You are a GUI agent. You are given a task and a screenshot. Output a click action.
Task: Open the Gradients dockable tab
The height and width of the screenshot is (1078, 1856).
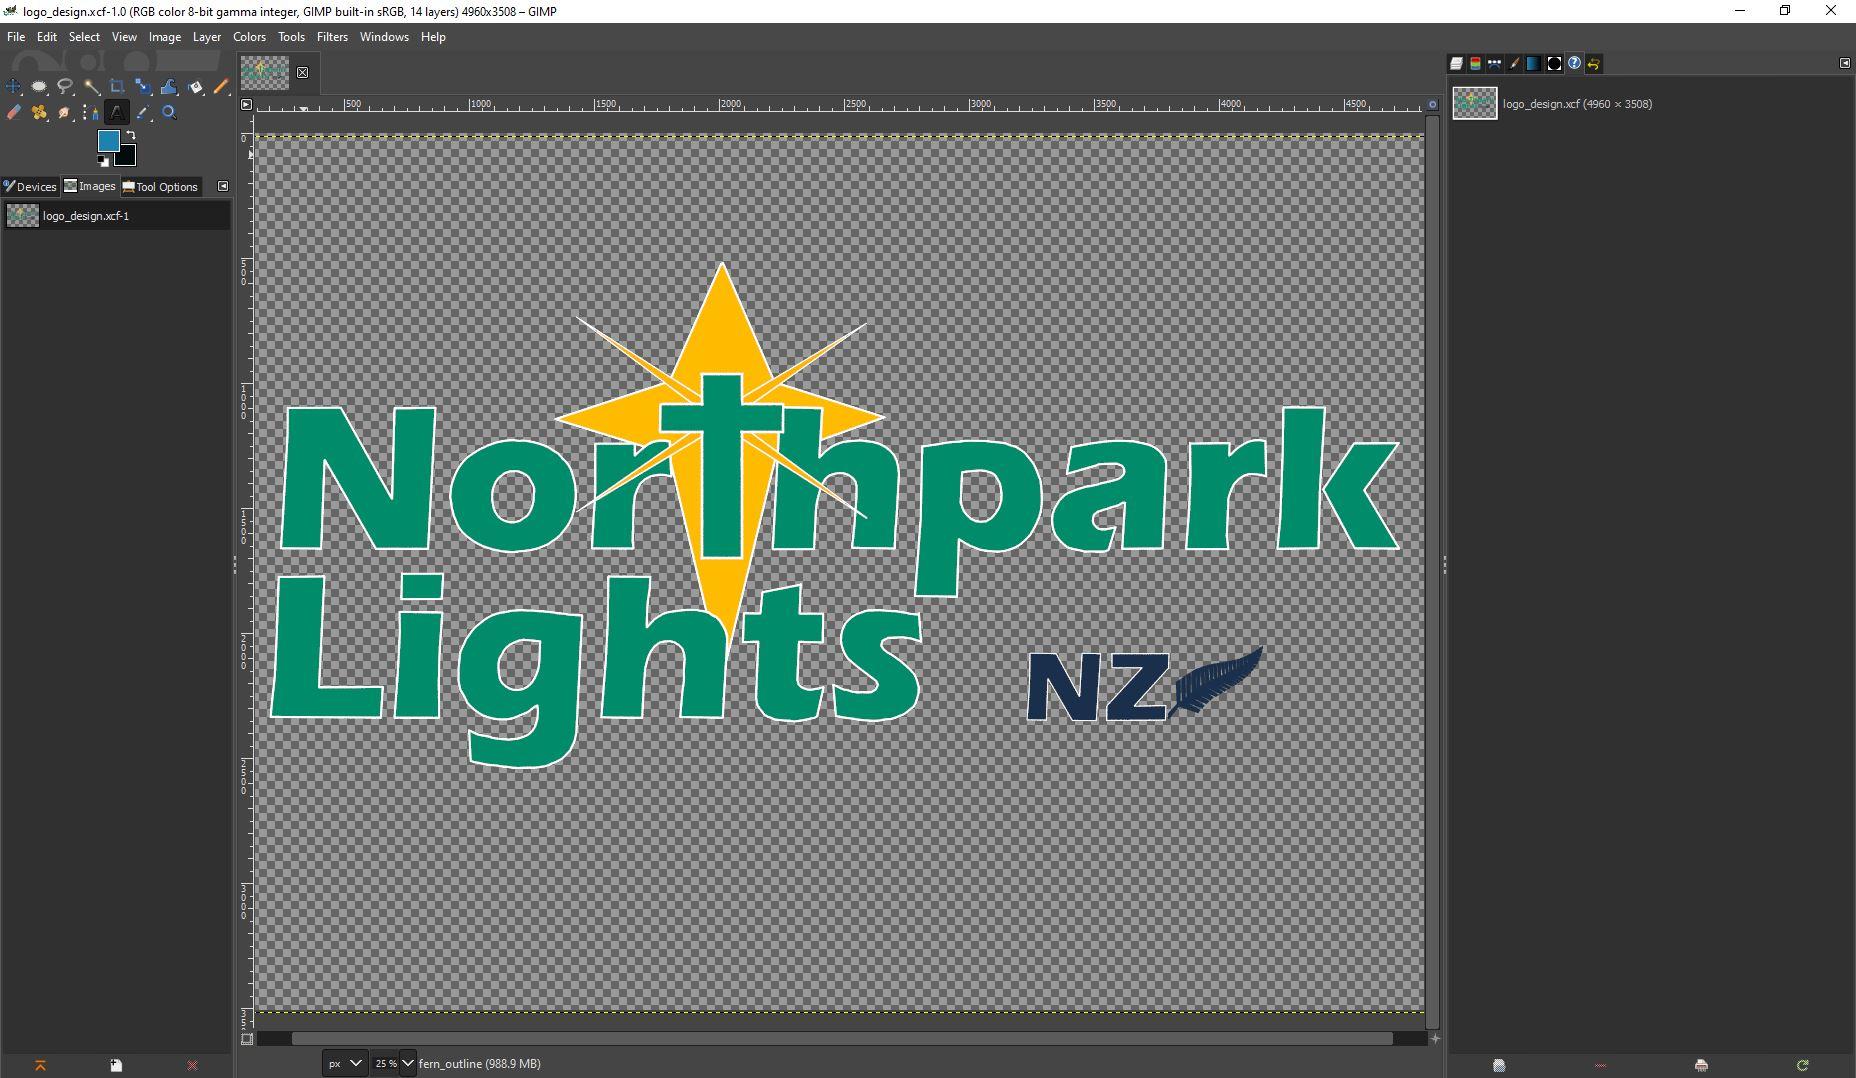[x=1533, y=63]
